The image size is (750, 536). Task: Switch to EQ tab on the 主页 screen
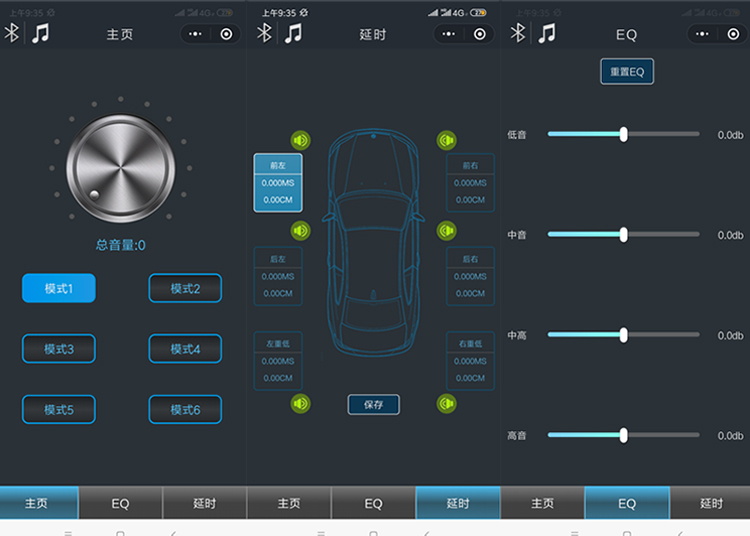pos(120,503)
